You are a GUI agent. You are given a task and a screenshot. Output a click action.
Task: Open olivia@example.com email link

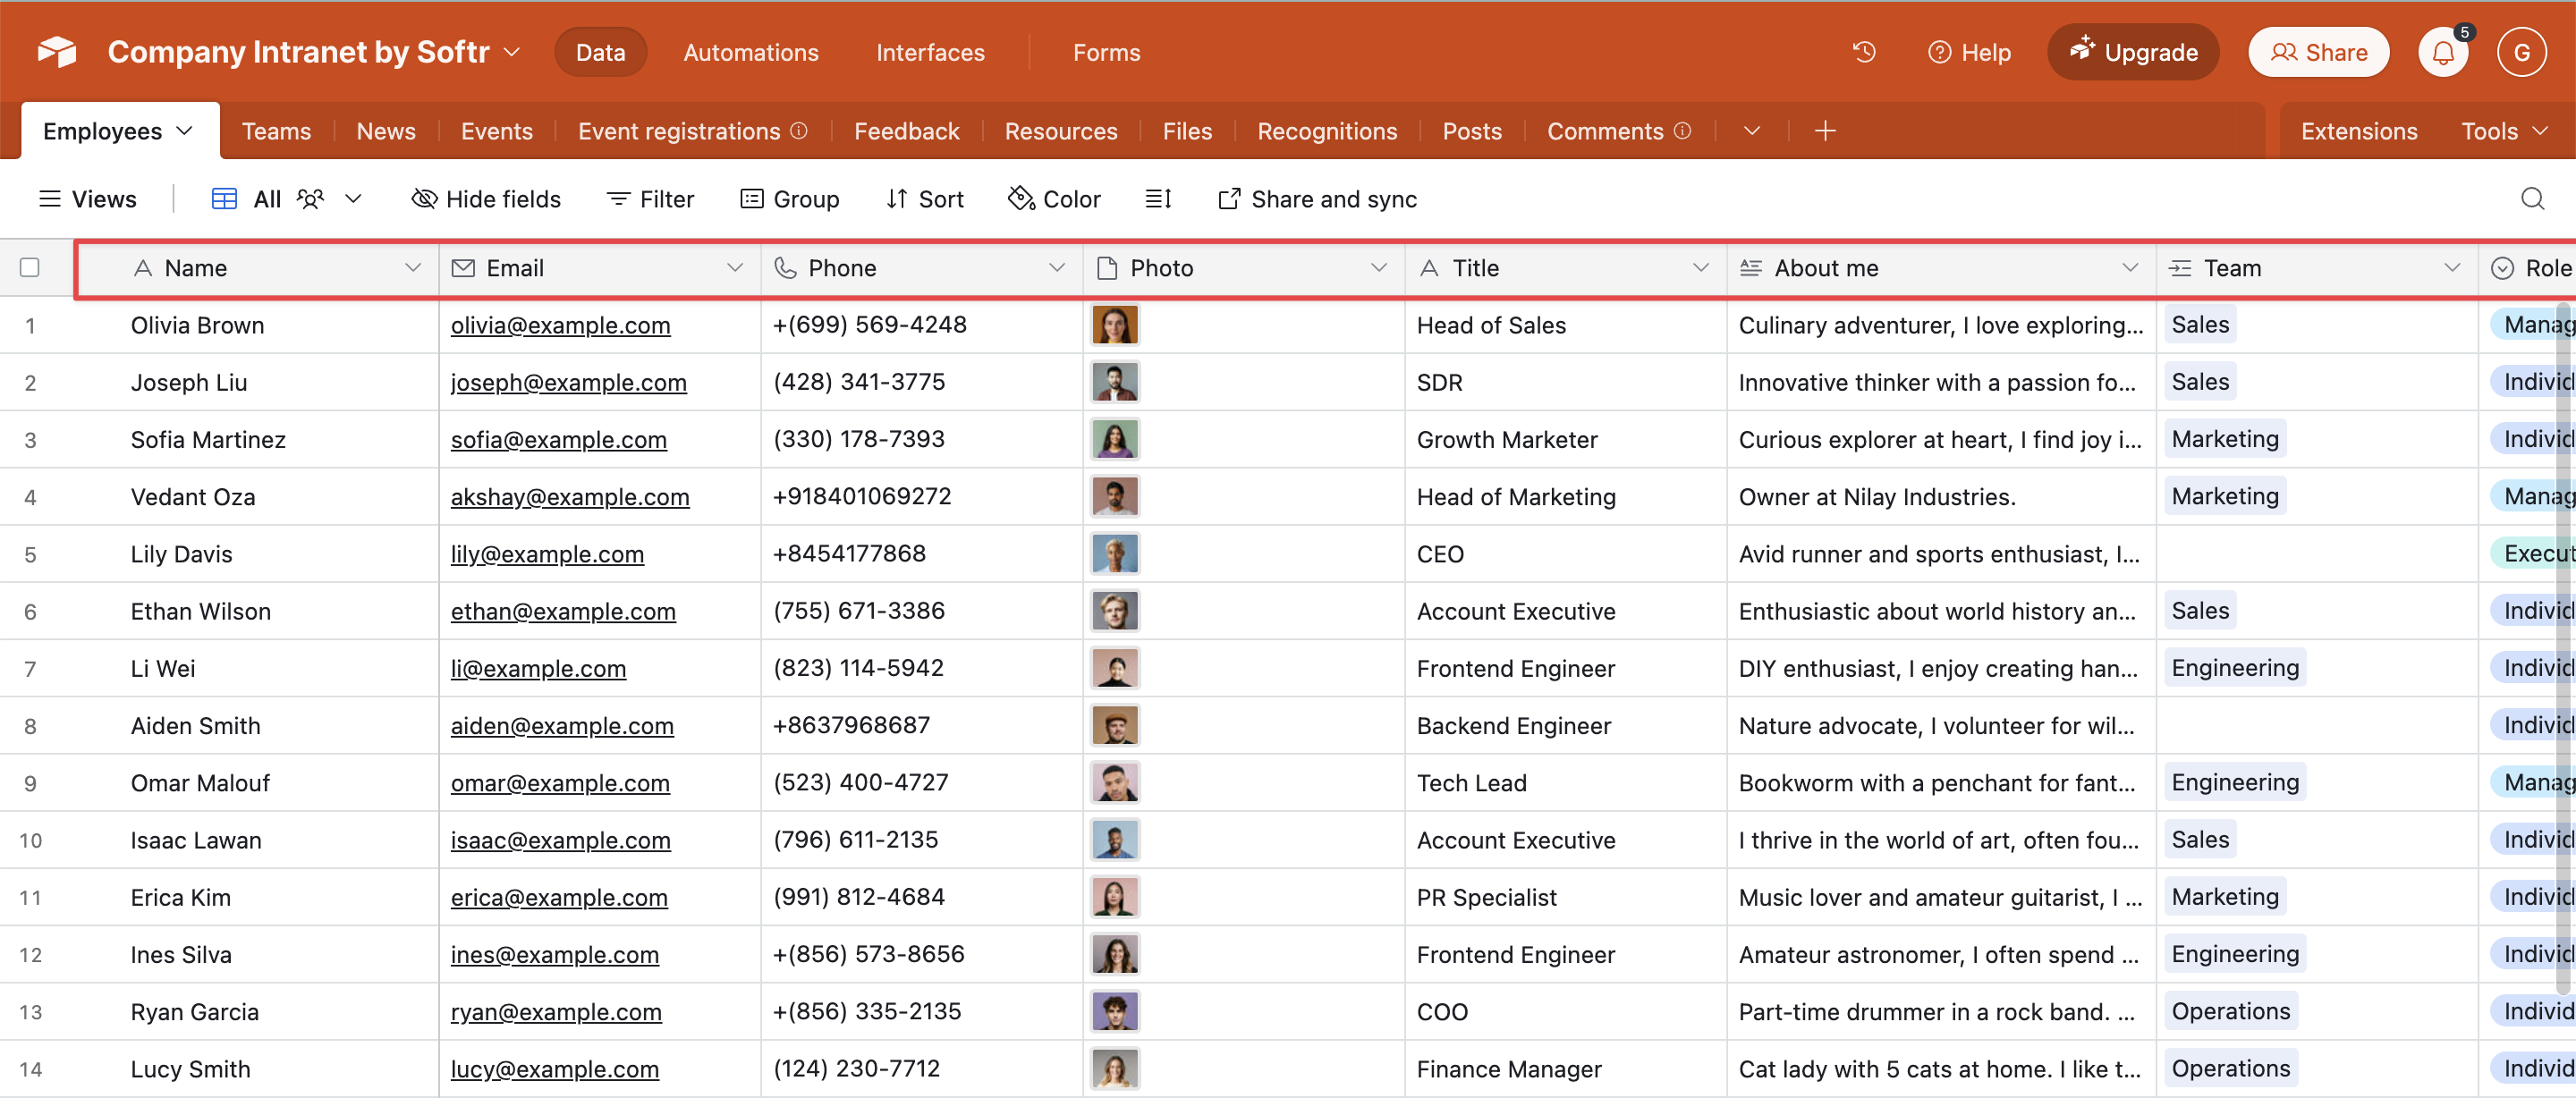pyautogui.click(x=560, y=325)
